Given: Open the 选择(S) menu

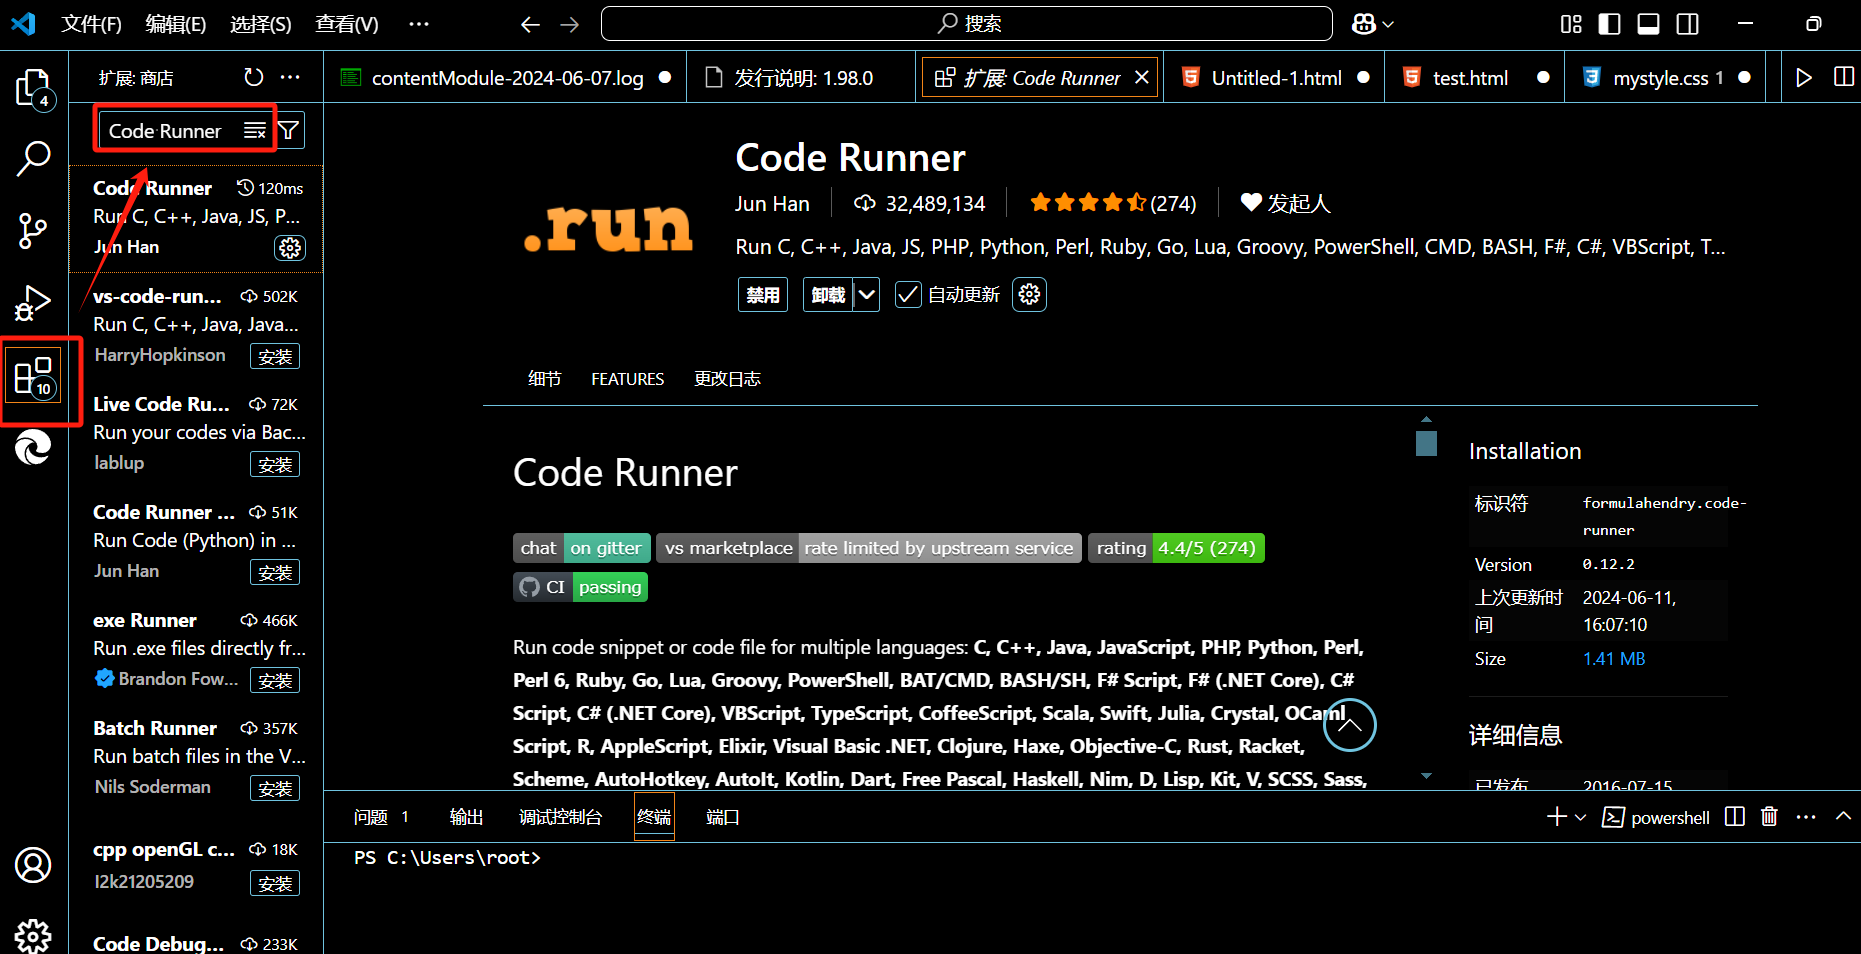Looking at the screenshot, I should (x=261, y=24).
